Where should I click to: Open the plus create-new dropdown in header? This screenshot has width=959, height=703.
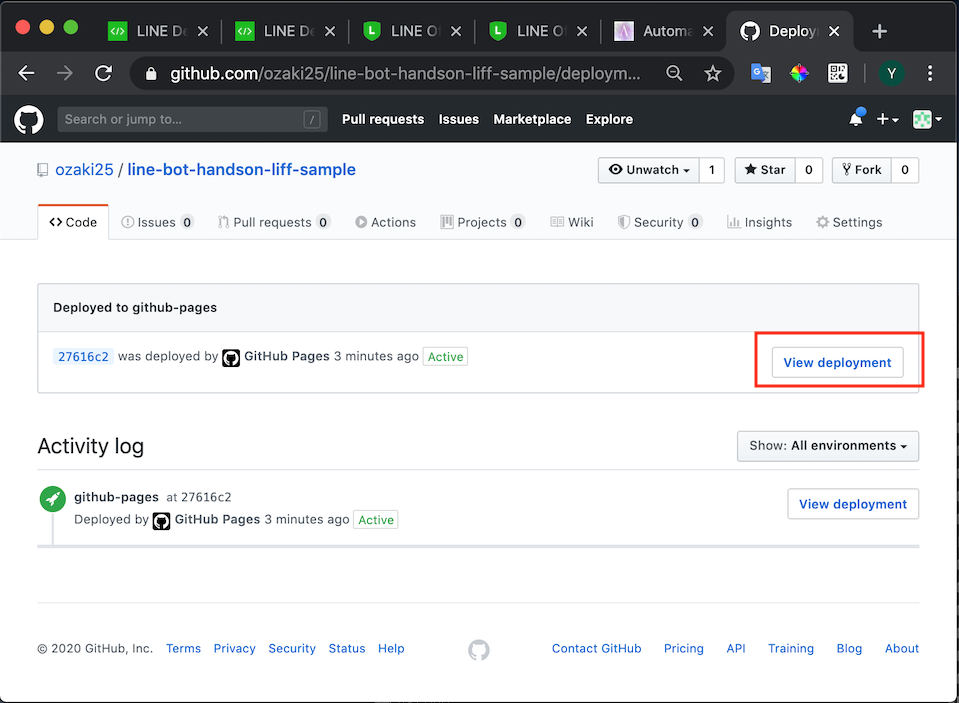point(887,119)
